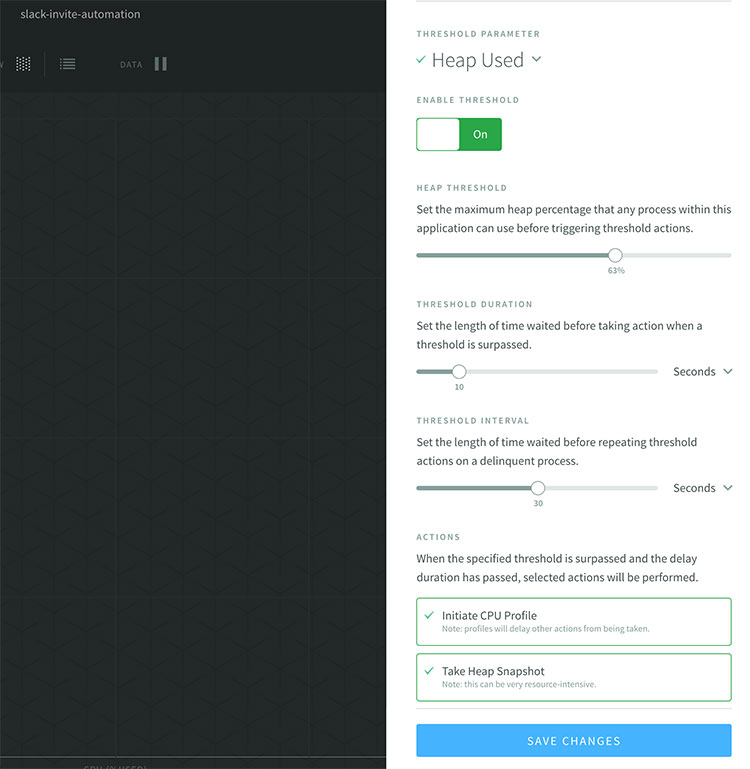
Task: Open the Heap Used parameter dropdown
Action: coord(479,60)
